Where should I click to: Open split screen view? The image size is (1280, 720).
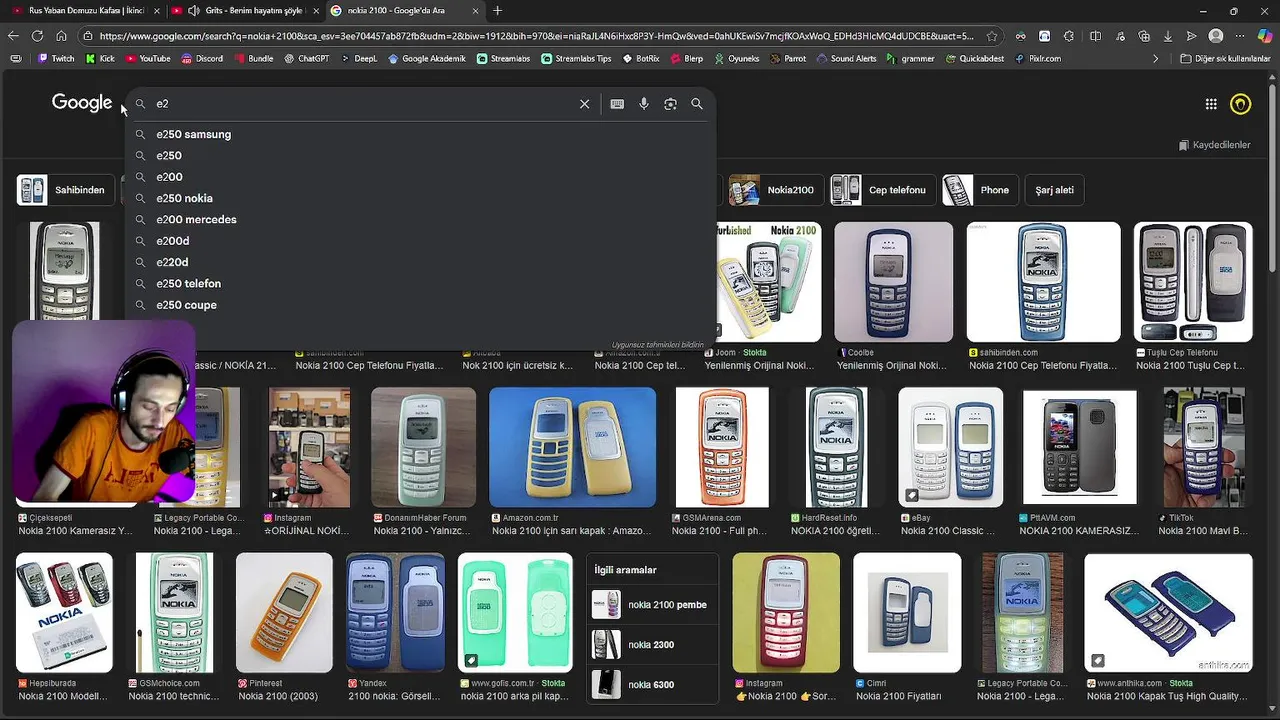tap(1095, 36)
